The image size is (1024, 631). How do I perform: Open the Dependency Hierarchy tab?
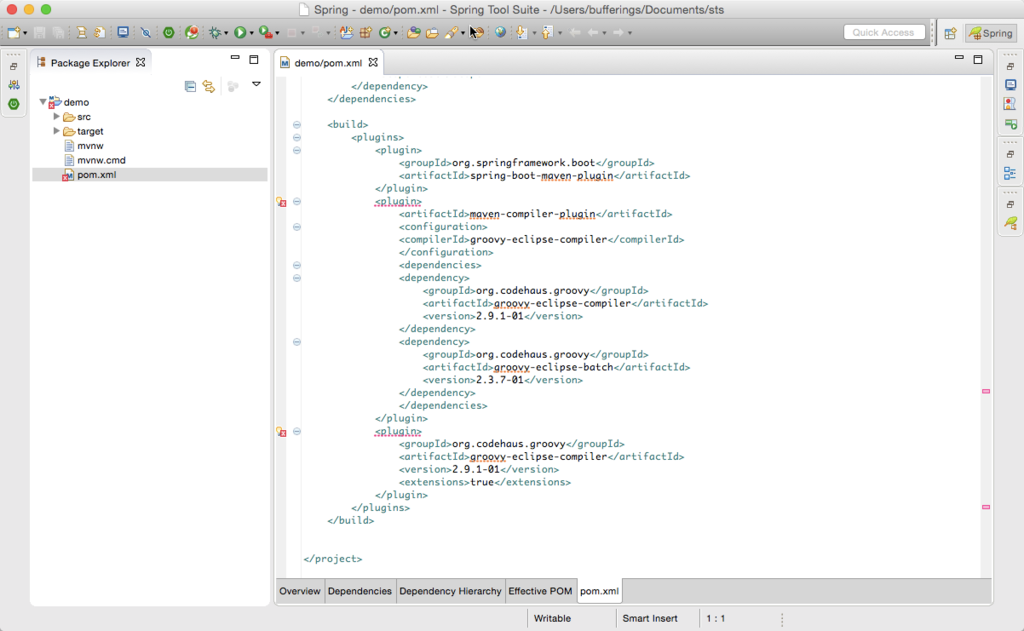click(450, 591)
